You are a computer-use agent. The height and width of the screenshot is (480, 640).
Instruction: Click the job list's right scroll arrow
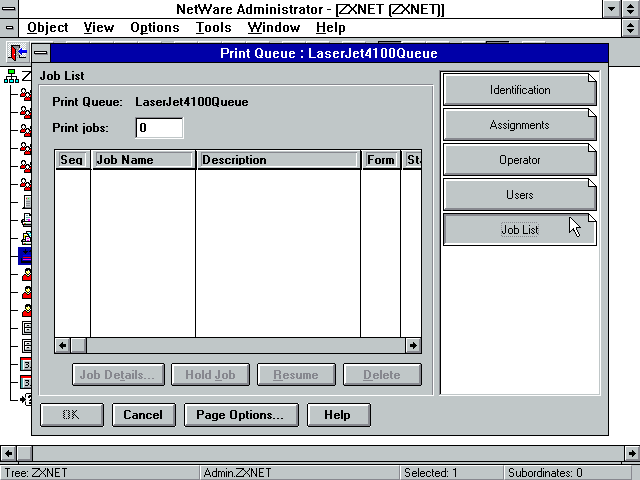(x=413, y=346)
